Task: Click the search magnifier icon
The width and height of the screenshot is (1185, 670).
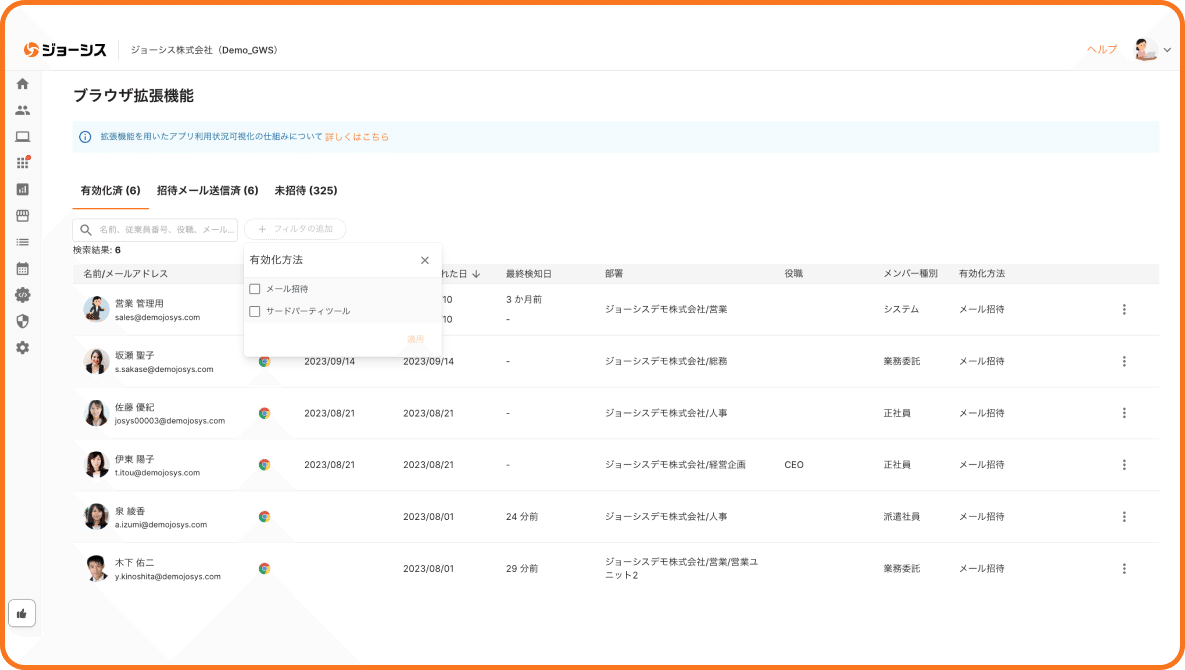Action: (x=86, y=230)
